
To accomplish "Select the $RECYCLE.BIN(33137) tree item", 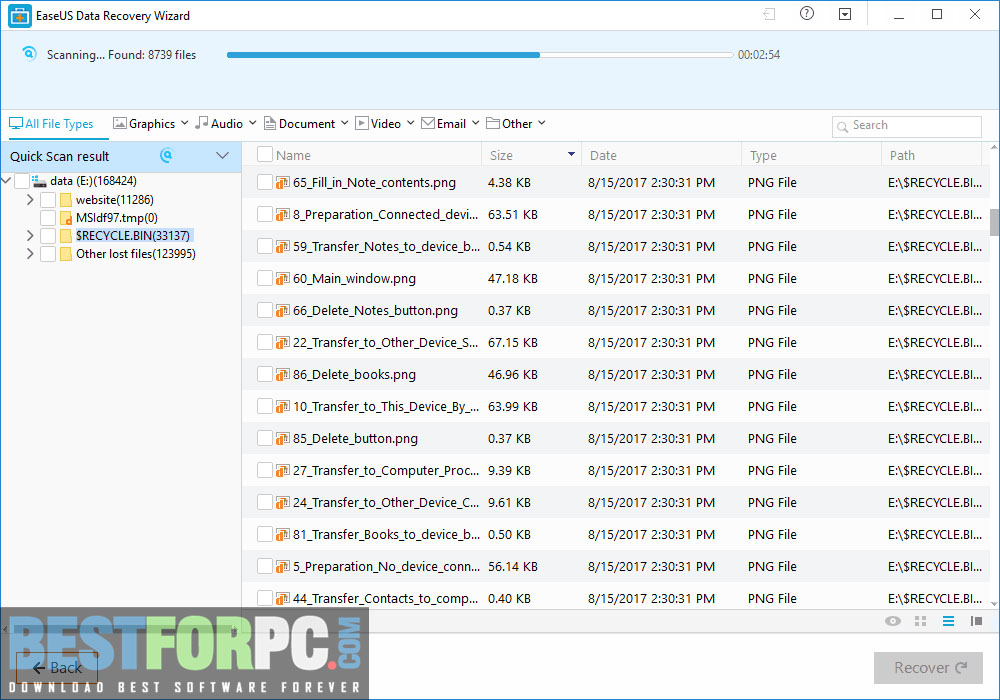I will [x=133, y=236].
